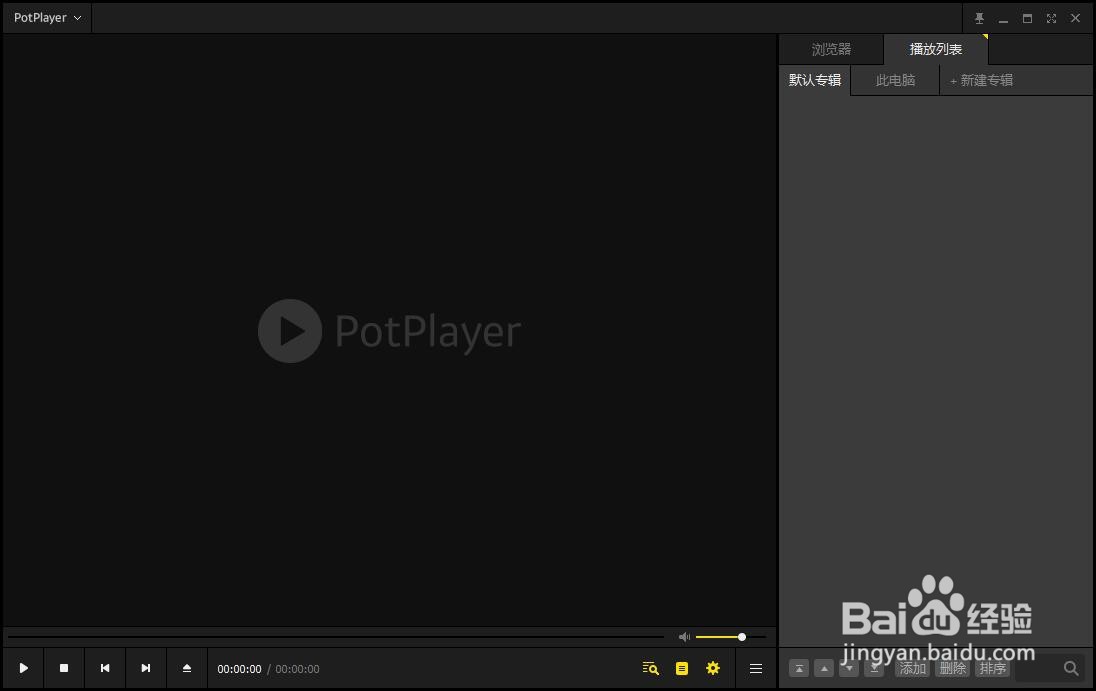Image resolution: width=1096 pixels, height=691 pixels.
Task: Move playlist item down one position
Action: click(x=849, y=668)
